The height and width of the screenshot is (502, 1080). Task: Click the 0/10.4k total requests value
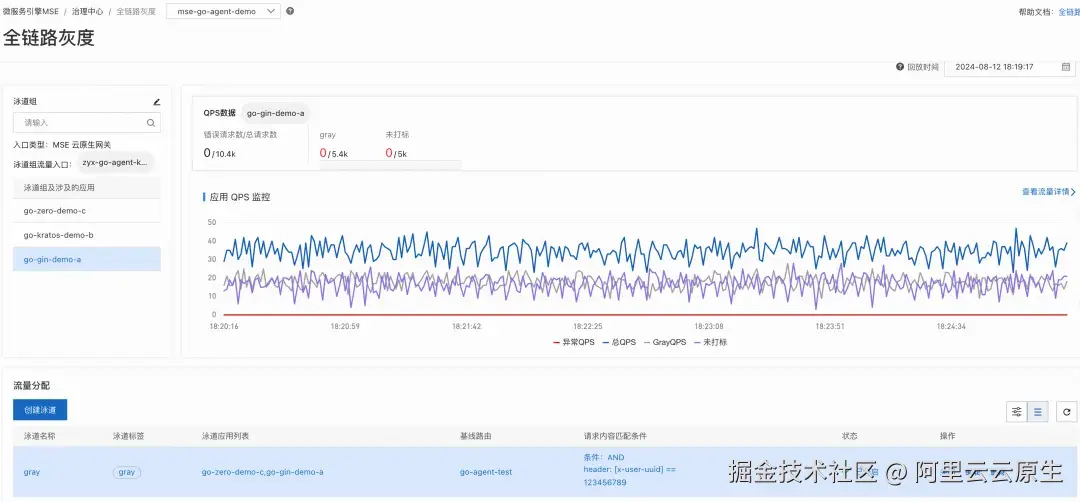click(220, 153)
